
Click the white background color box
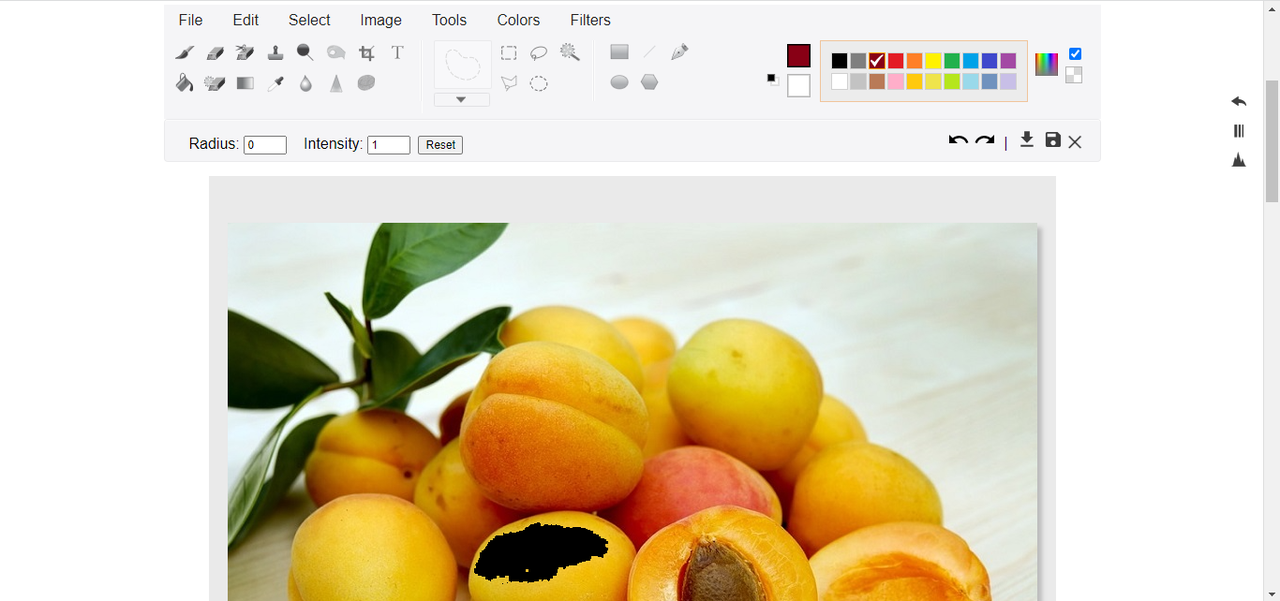(x=799, y=86)
